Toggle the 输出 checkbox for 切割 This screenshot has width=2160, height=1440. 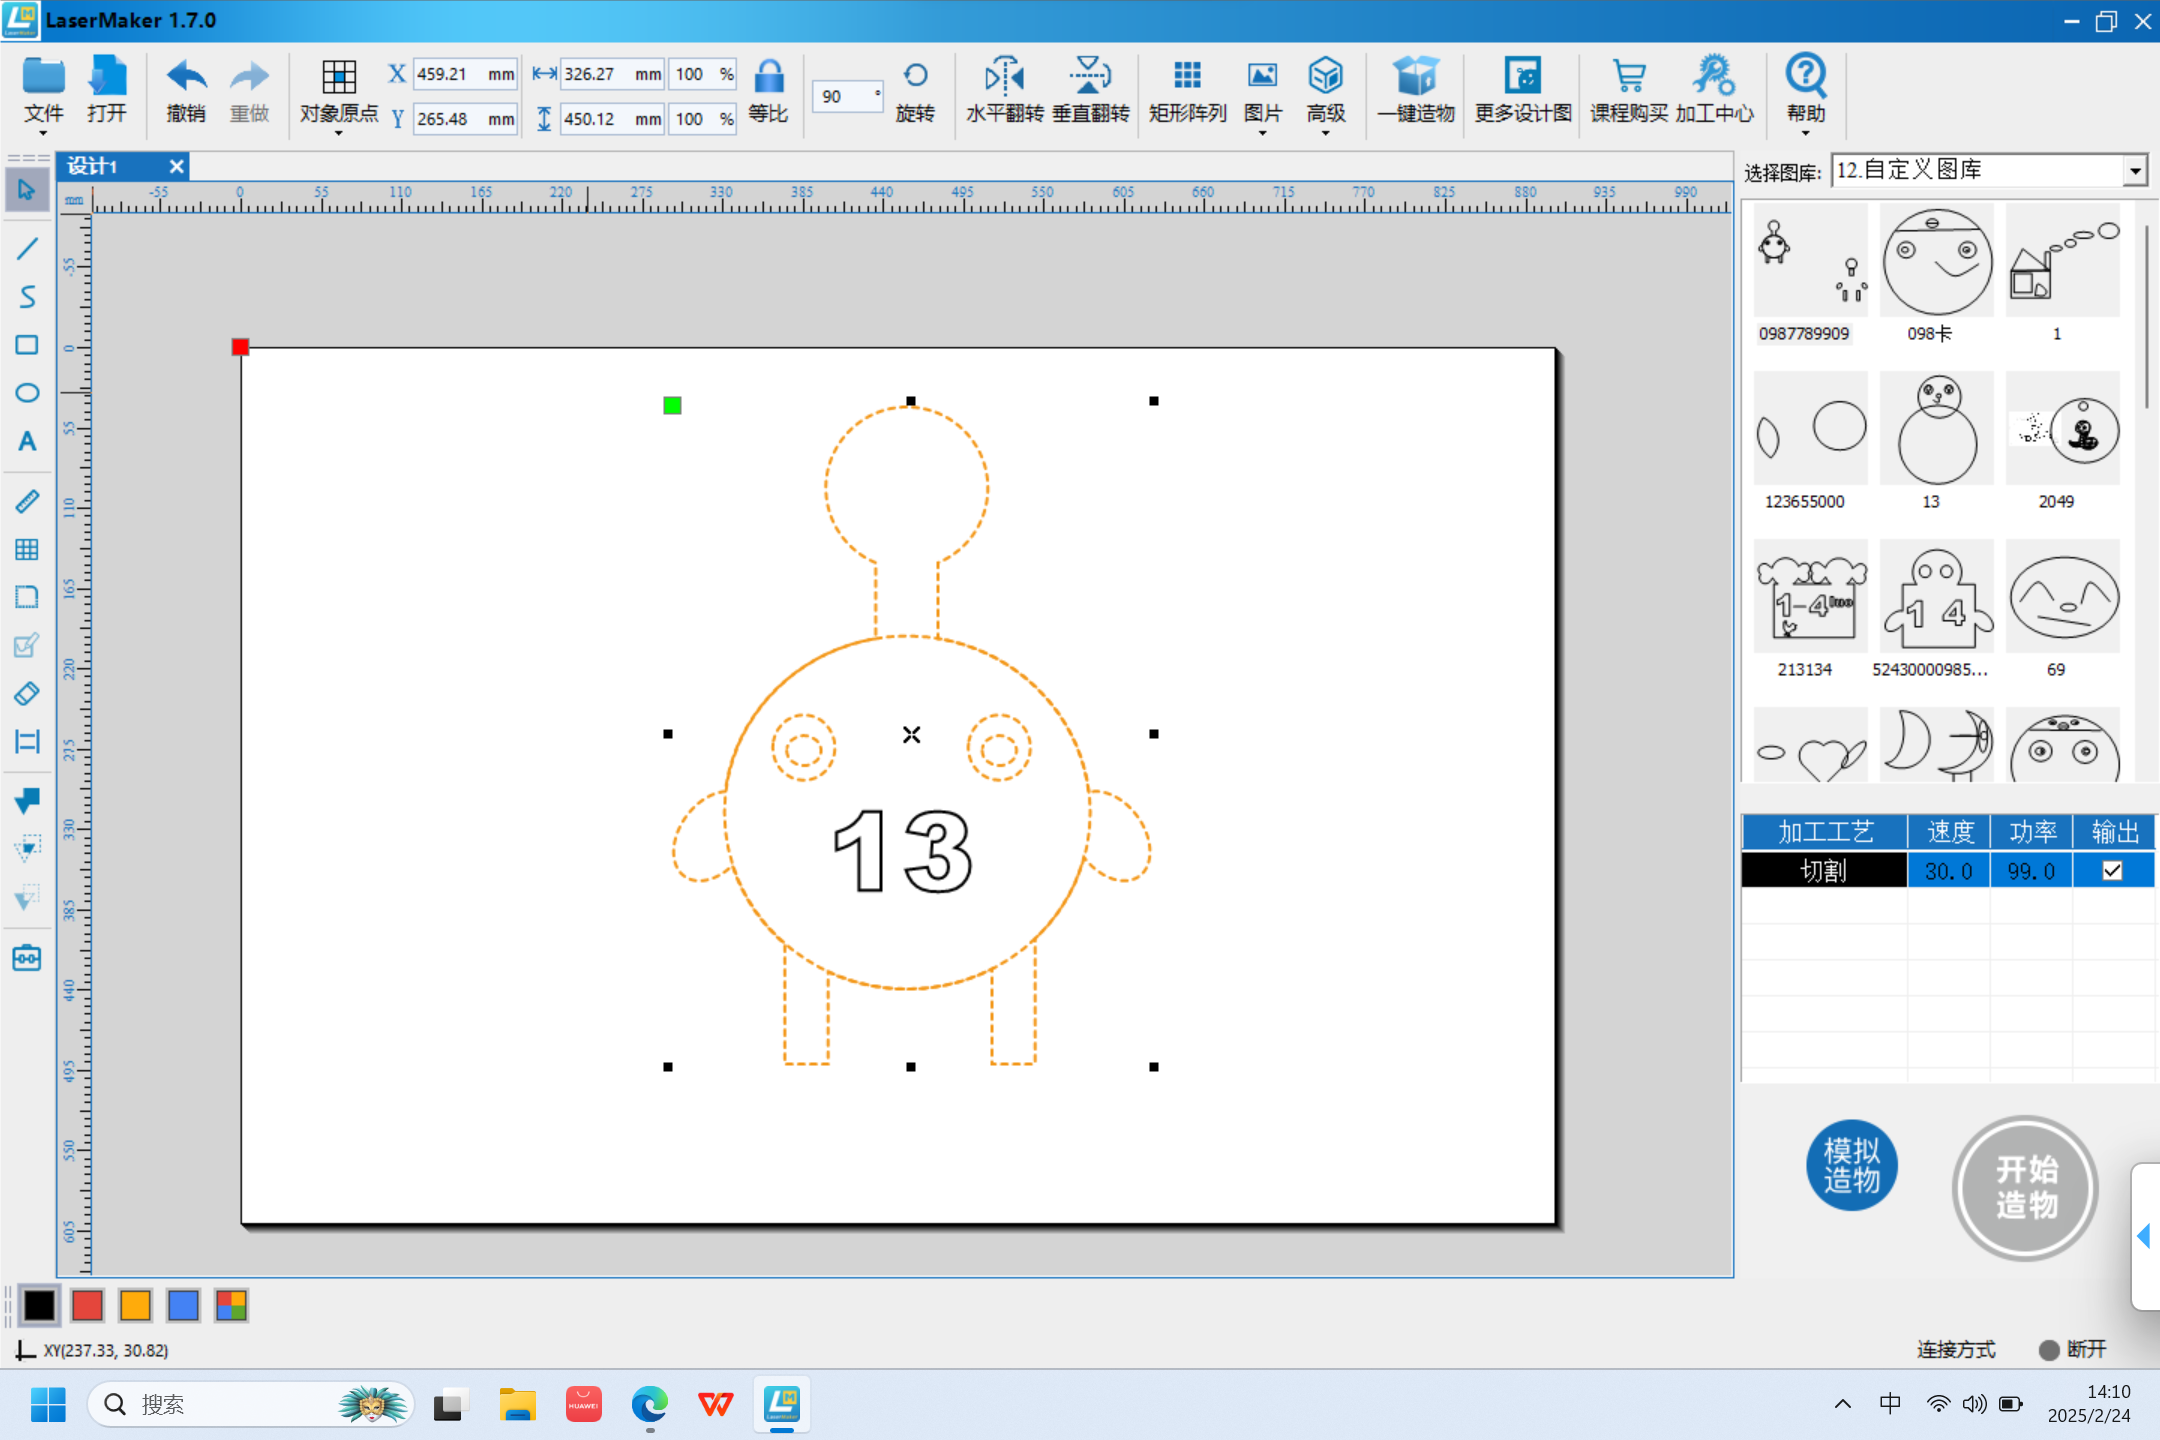pos(2112,870)
